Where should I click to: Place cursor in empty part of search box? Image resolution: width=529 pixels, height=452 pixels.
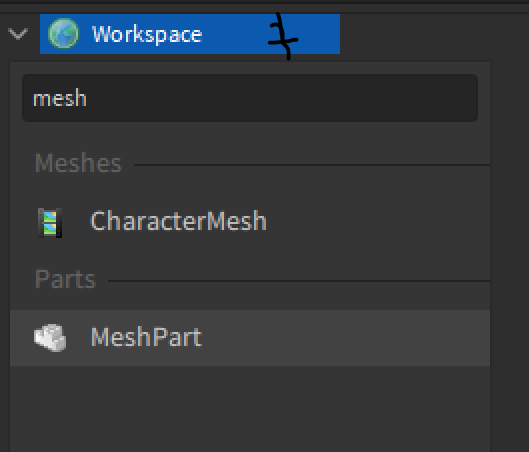[282, 98]
